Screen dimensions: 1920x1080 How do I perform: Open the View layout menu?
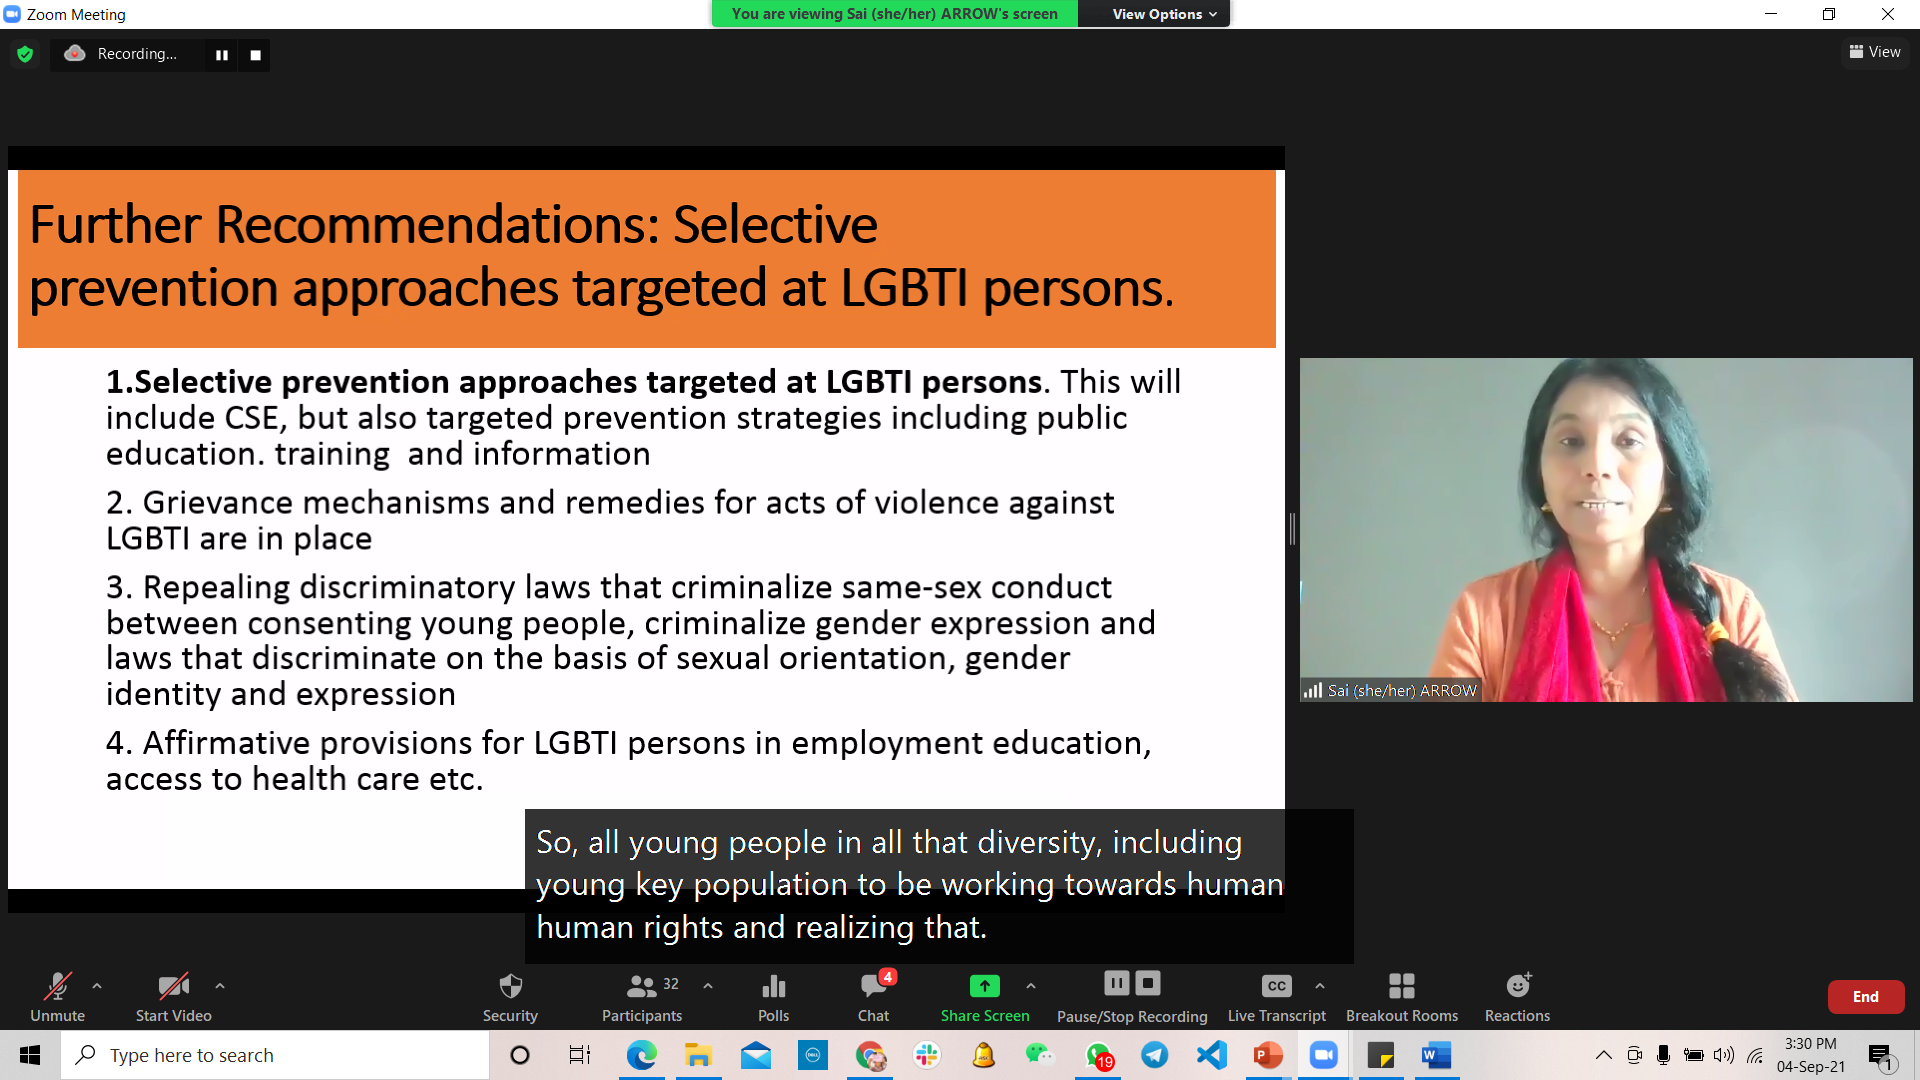click(x=1875, y=52)
